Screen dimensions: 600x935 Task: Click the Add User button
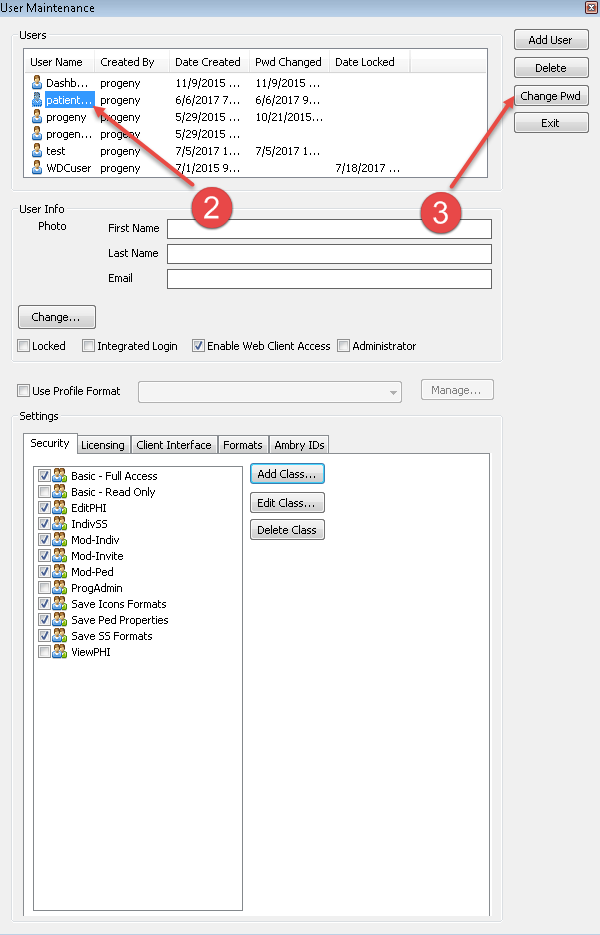551,40
